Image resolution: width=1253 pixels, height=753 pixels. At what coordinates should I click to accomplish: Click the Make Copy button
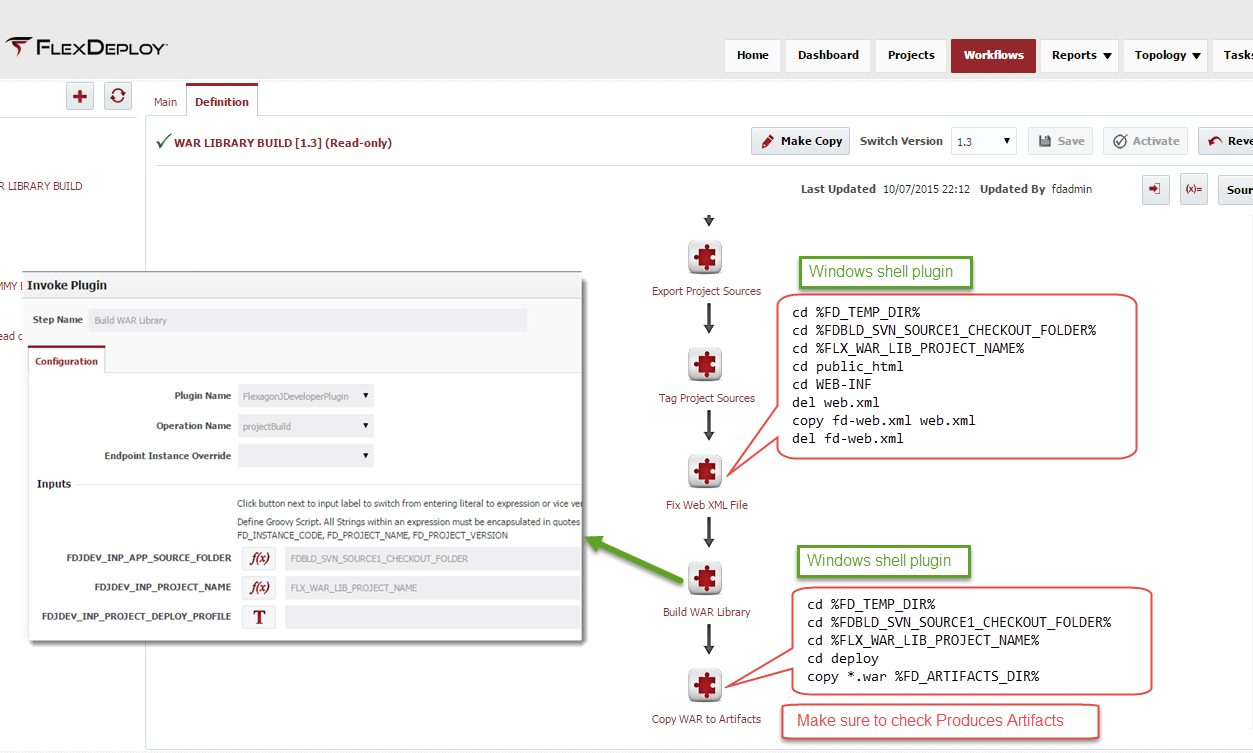point(801,141)
